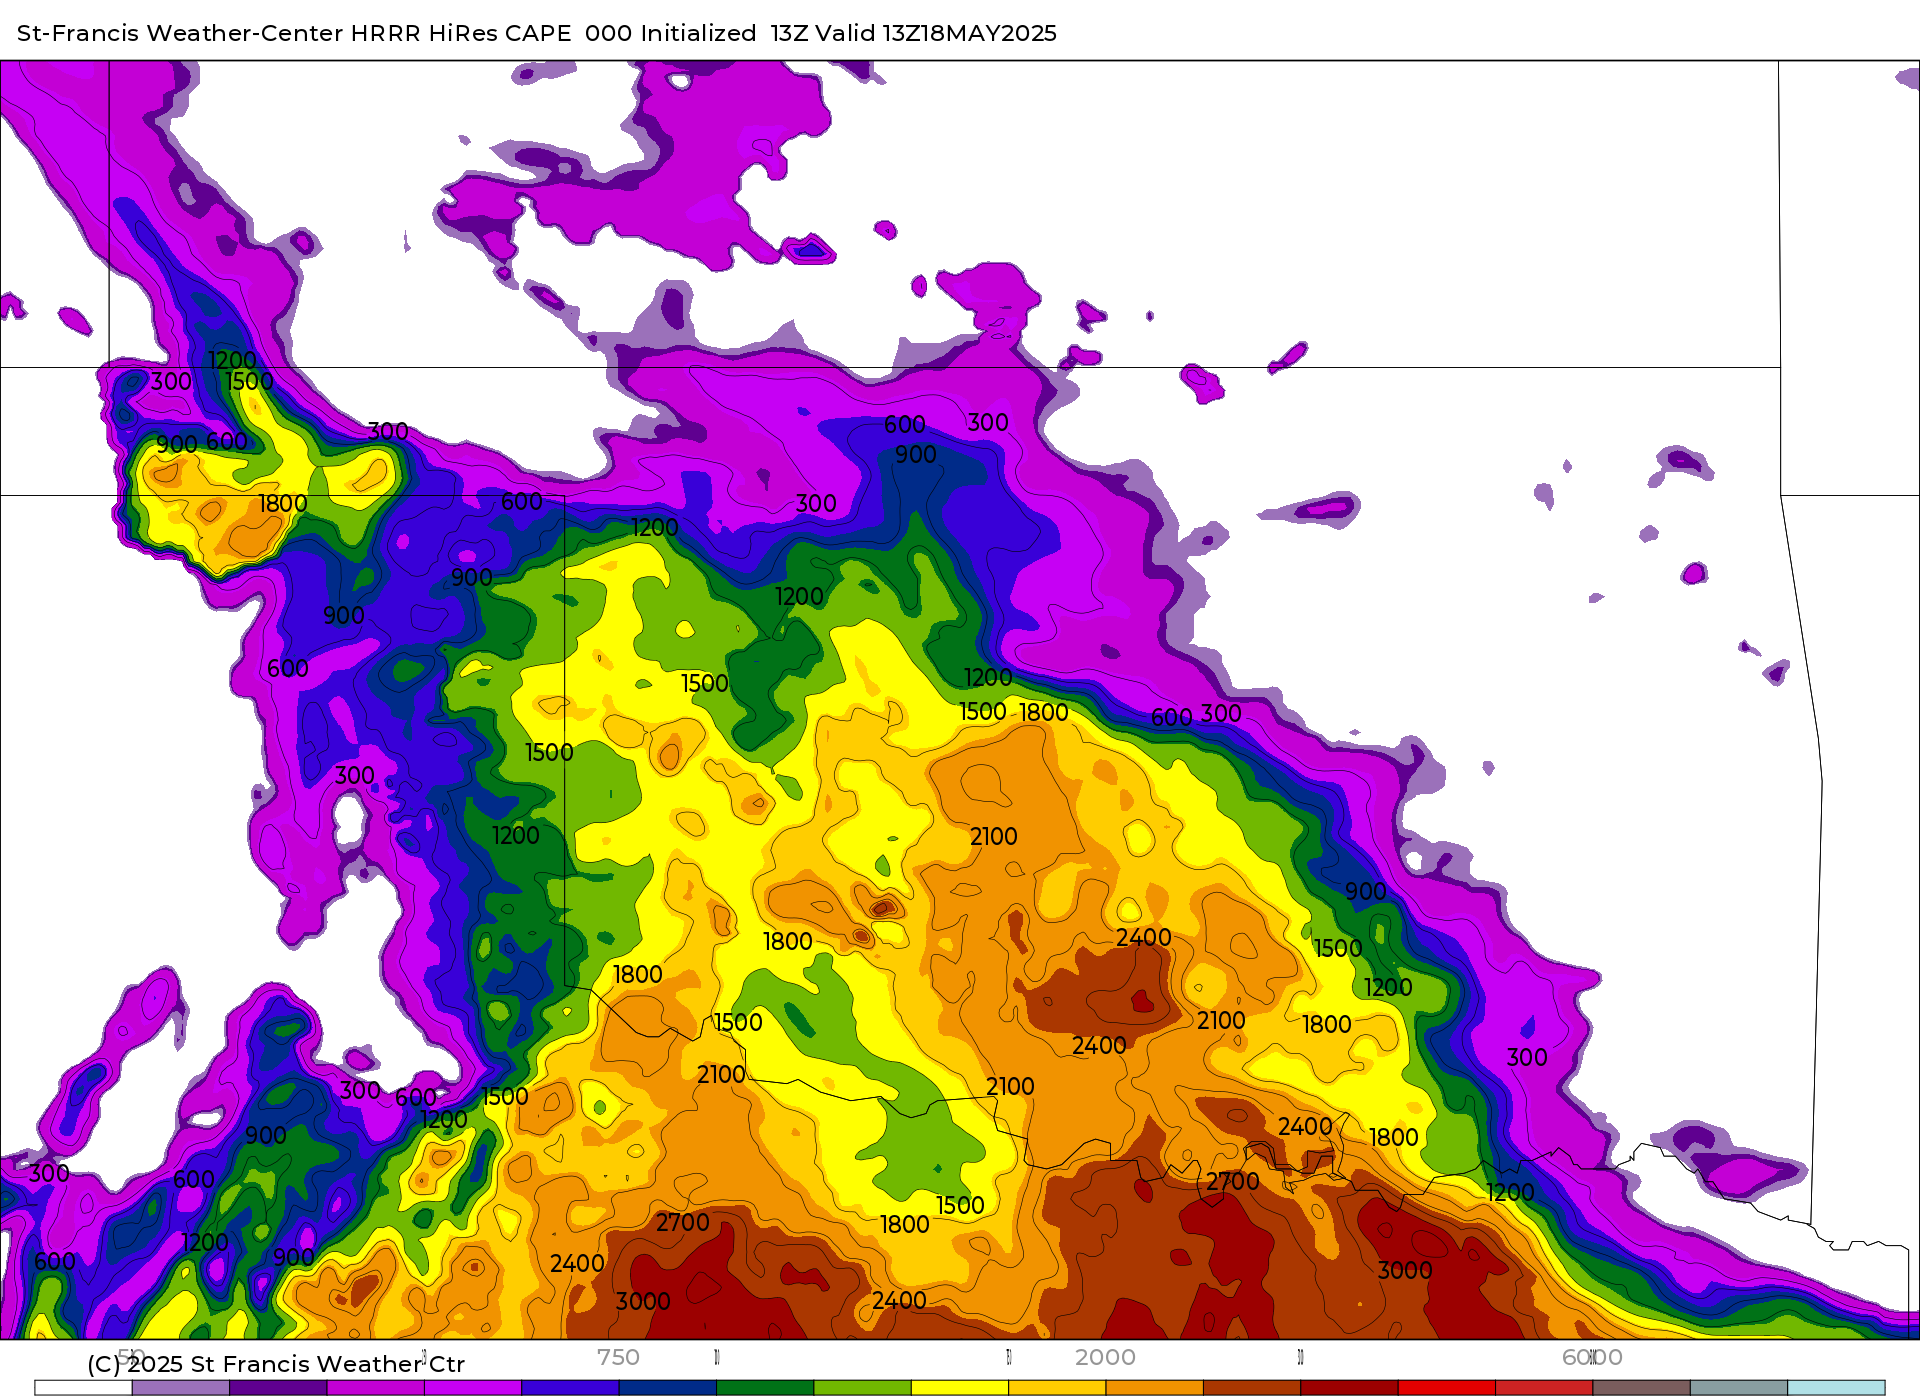Select the dark purple legend swatch
1920x1400 pixels.
[278, 1388]
